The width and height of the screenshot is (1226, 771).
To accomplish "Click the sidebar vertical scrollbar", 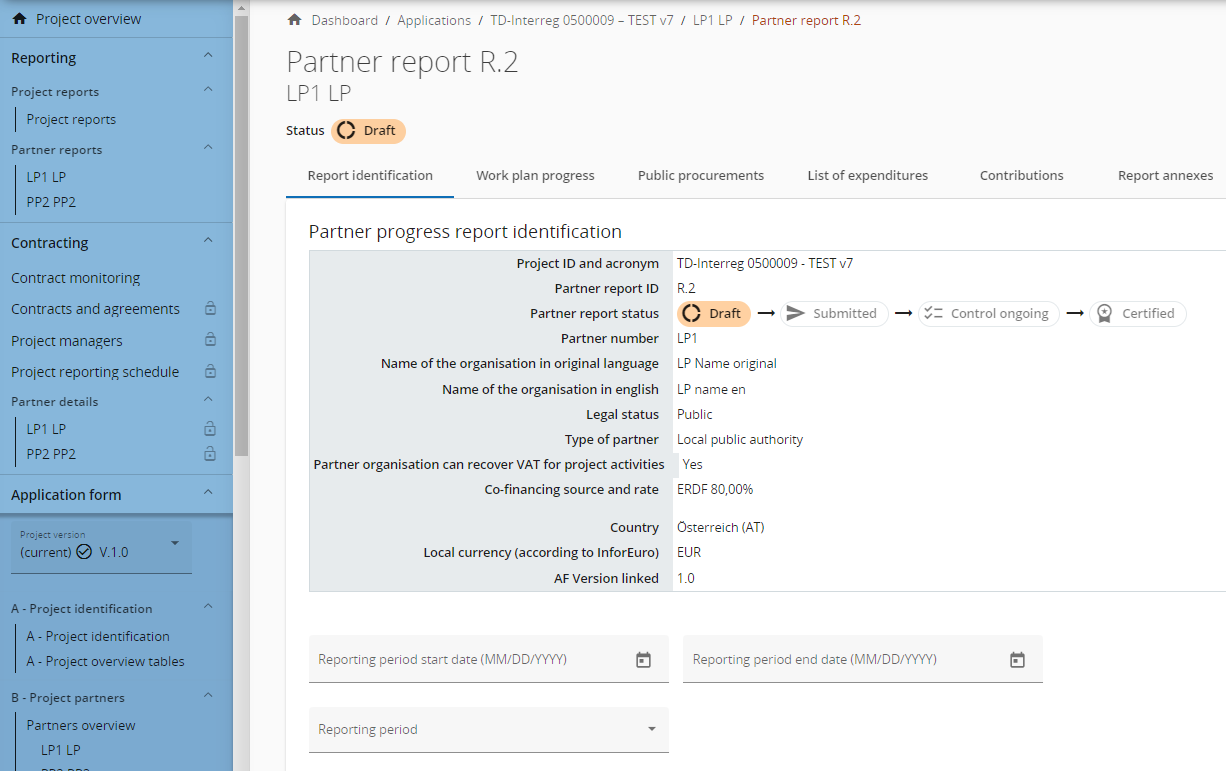I will click(241, 230).
